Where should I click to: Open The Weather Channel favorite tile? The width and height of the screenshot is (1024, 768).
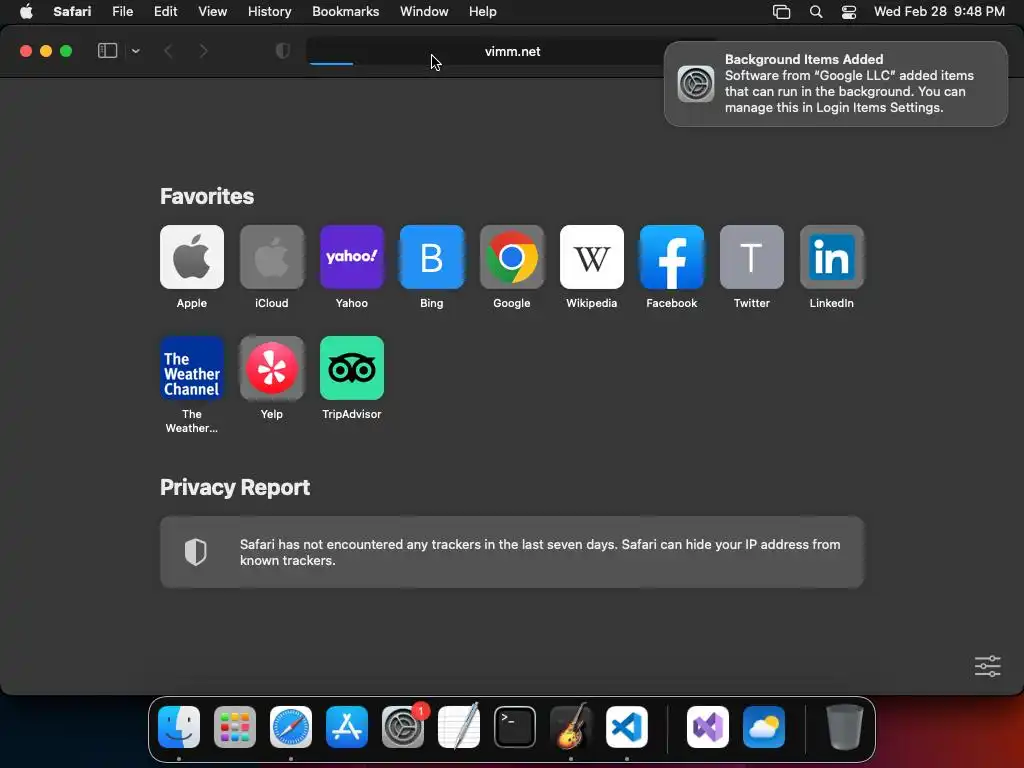click(191, 368)
